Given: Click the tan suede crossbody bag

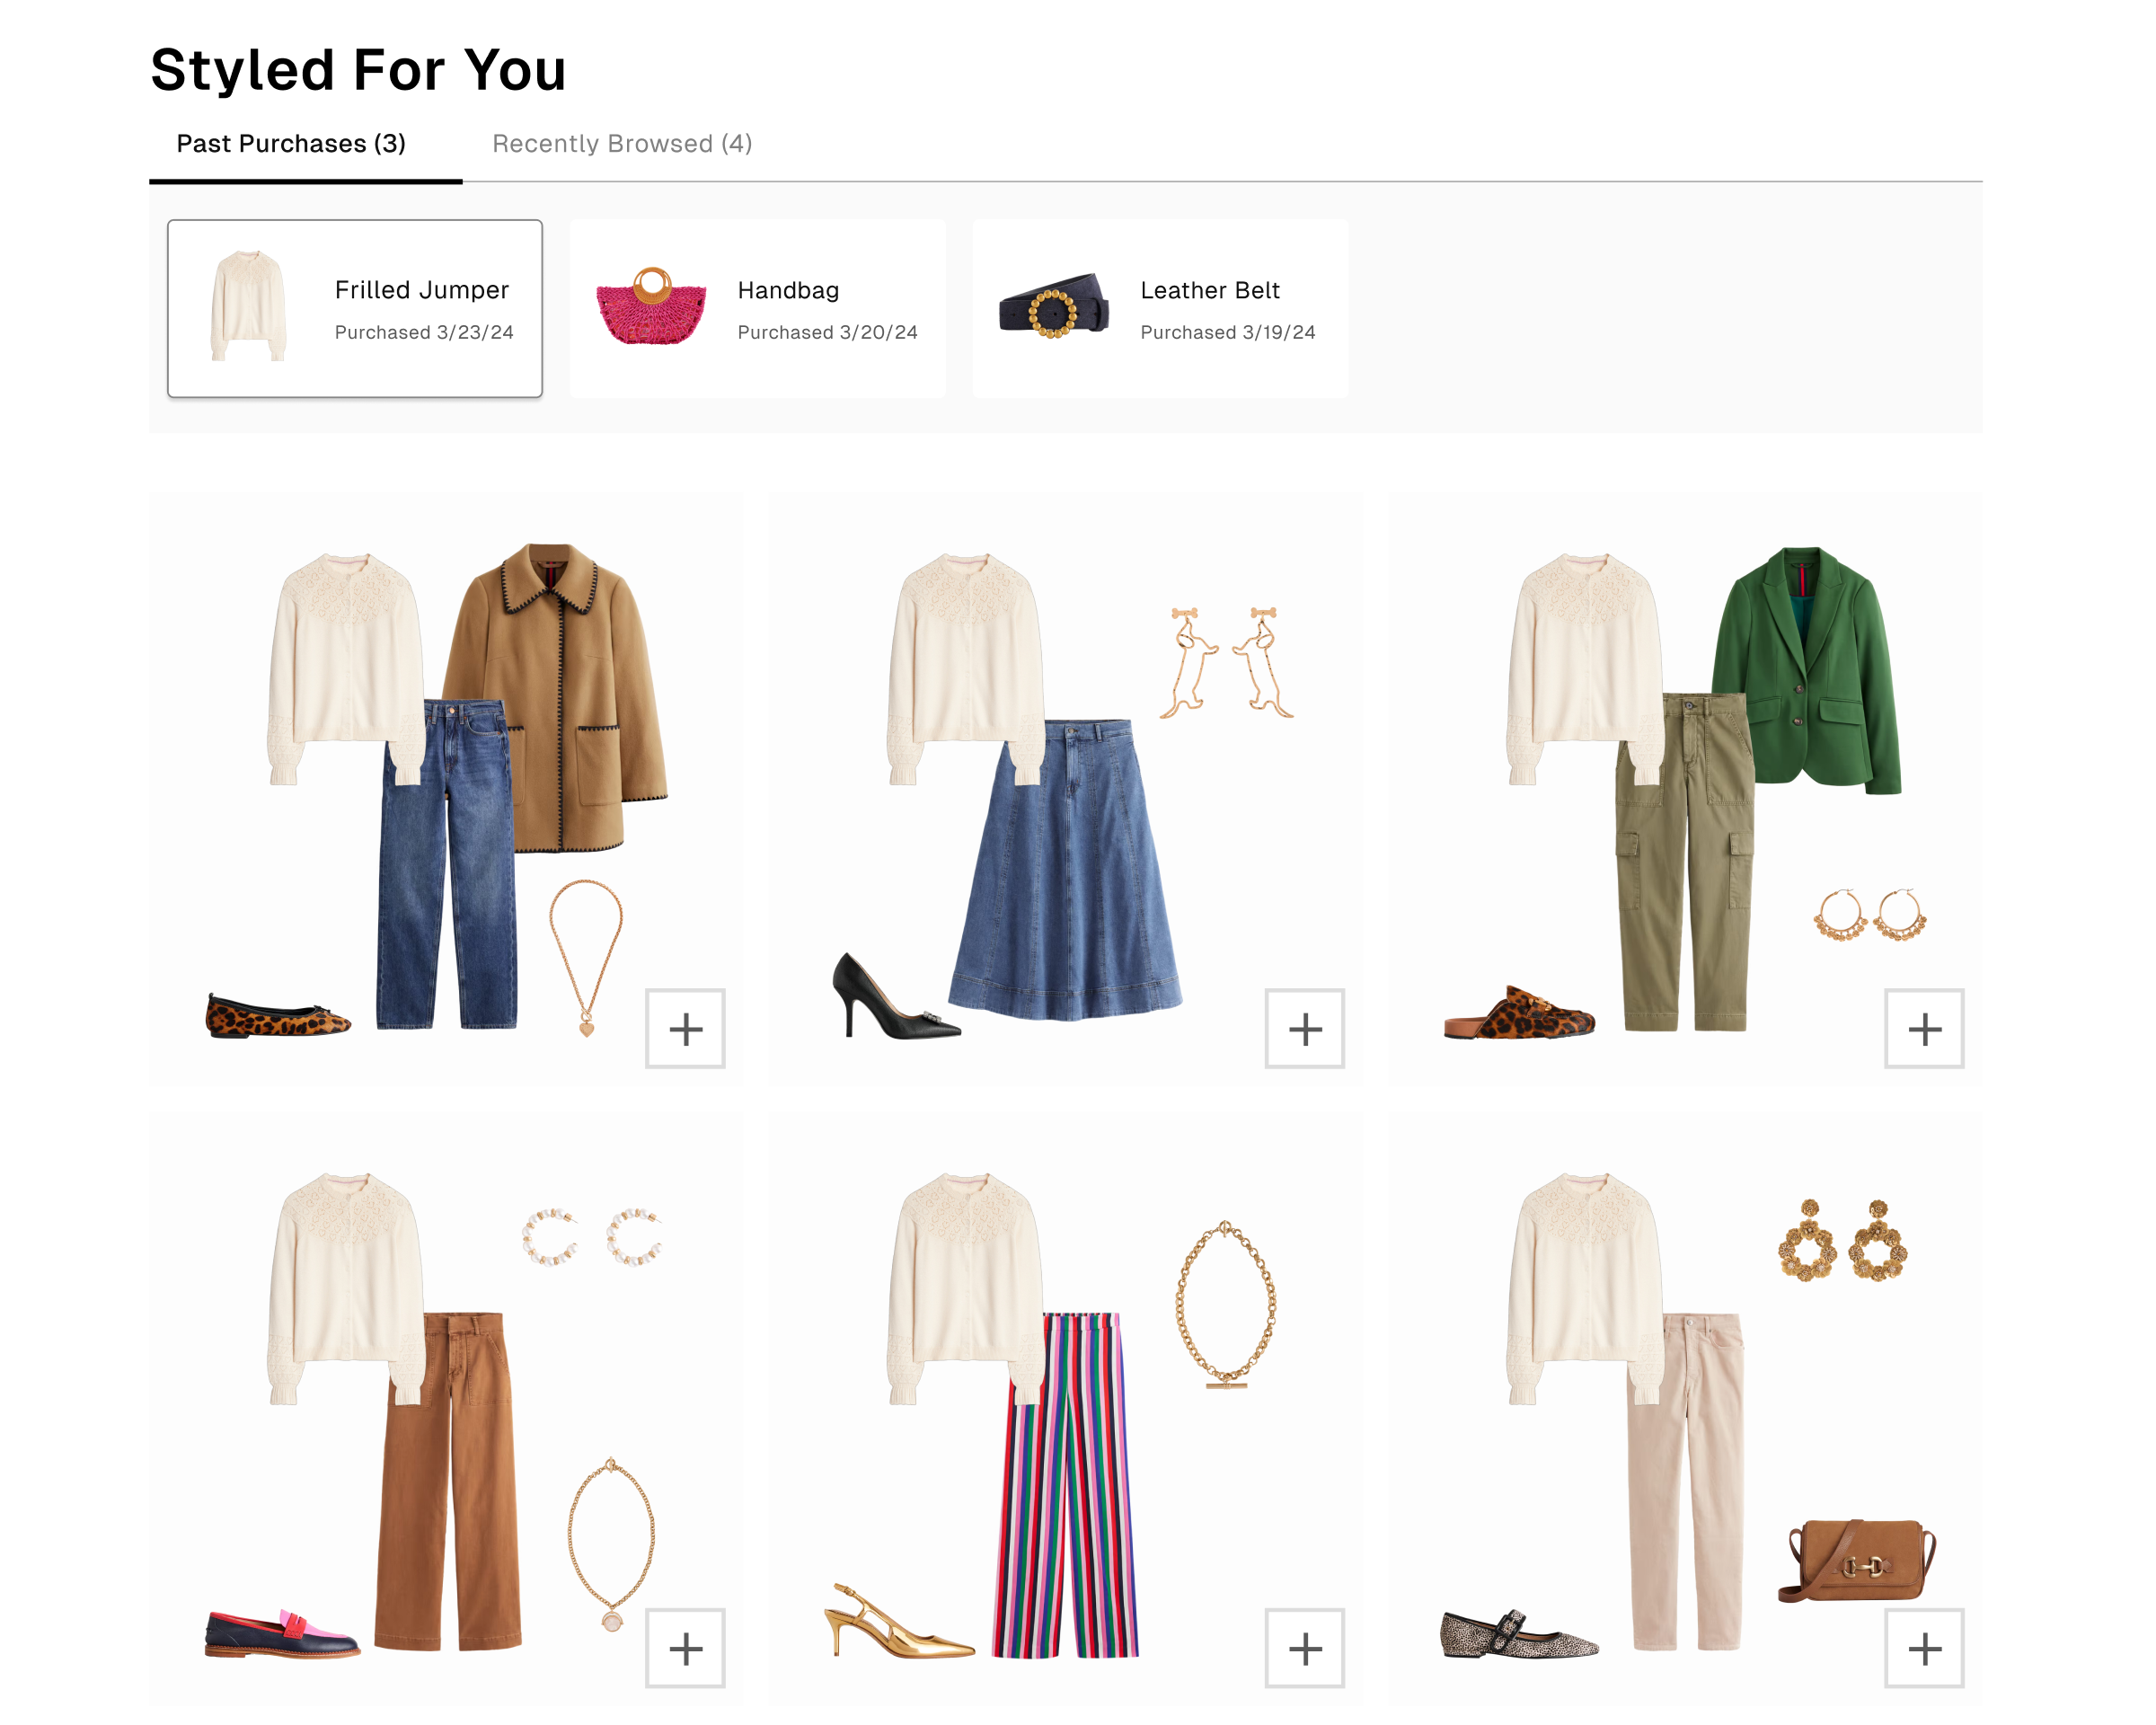Looking at the screenshot, I should click(1856, 1561).
